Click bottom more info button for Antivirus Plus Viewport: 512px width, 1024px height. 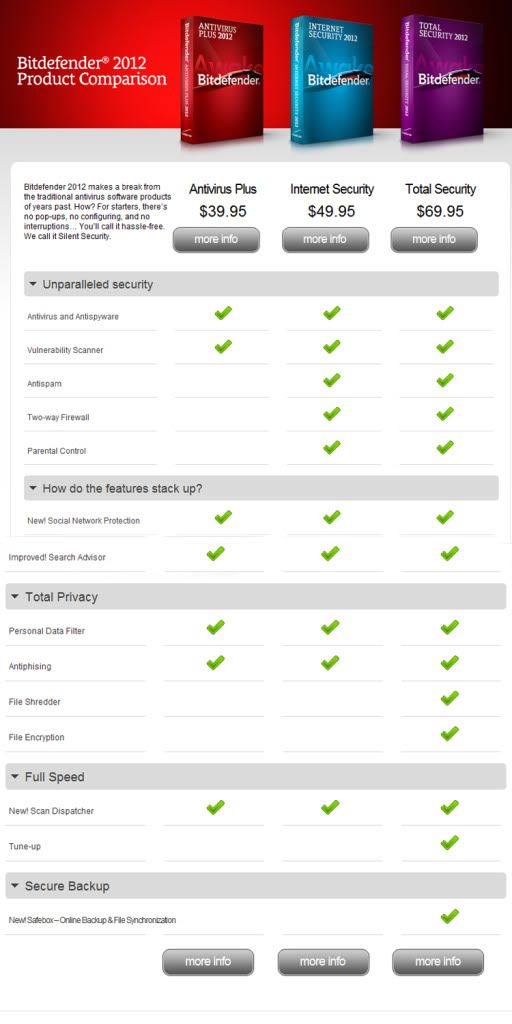[x=208, y=962]
